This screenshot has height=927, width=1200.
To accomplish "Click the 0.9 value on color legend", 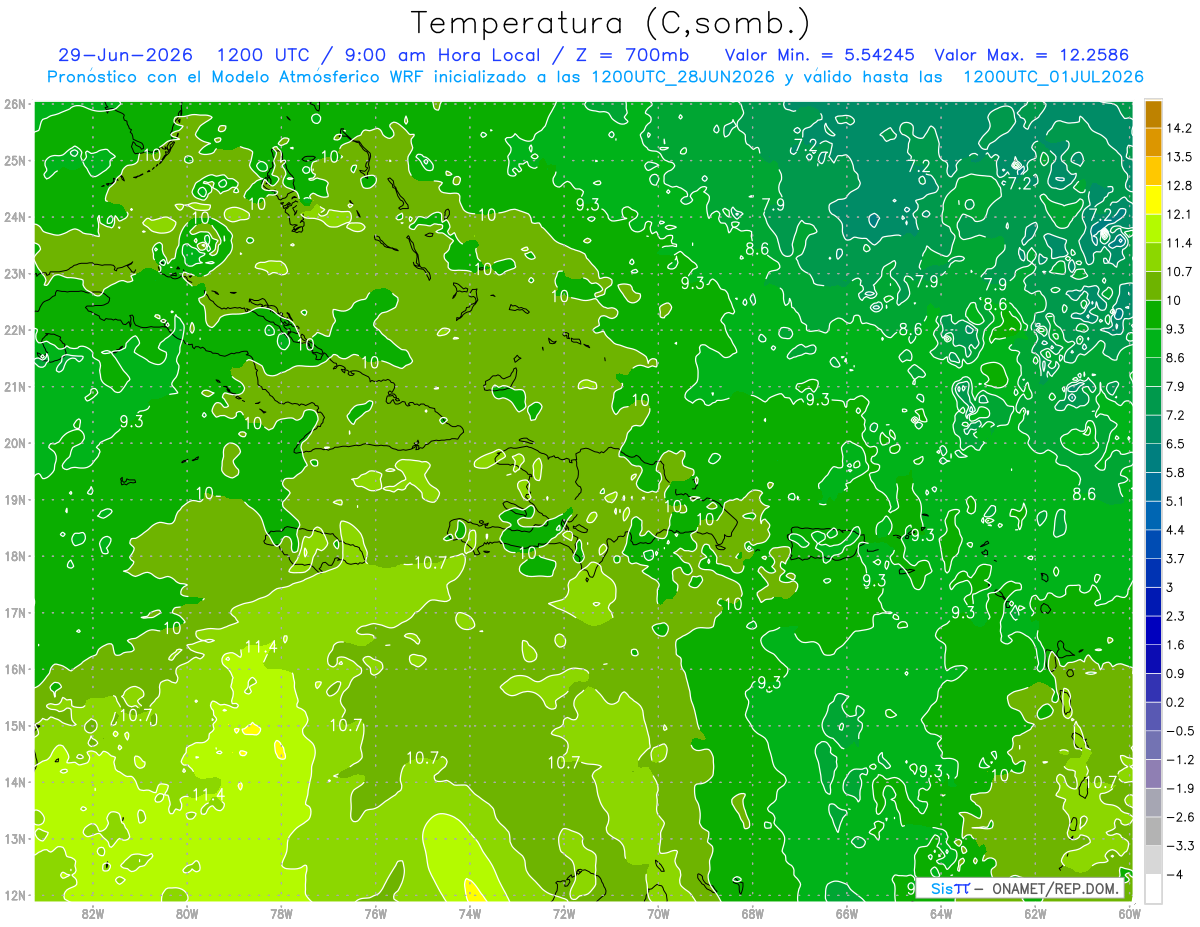I will 1175,673.
